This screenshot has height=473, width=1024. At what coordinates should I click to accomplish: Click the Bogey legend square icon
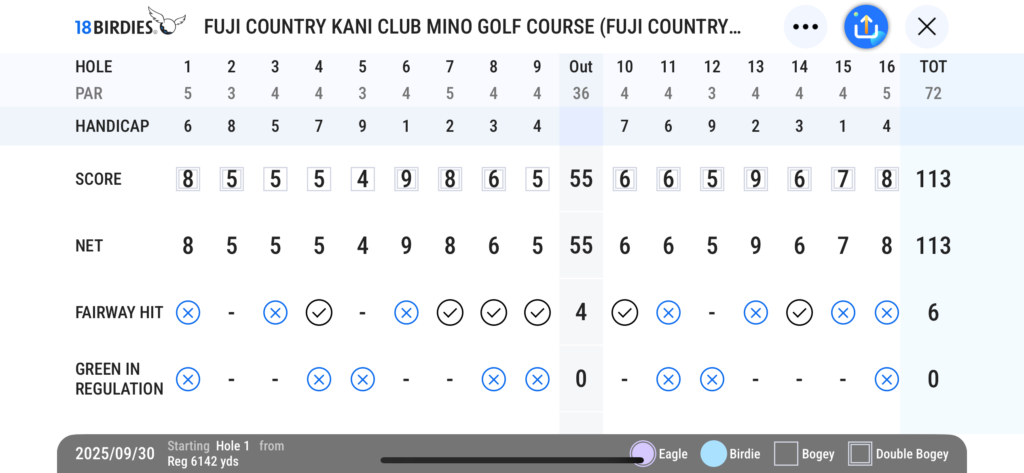coord(786,454)
